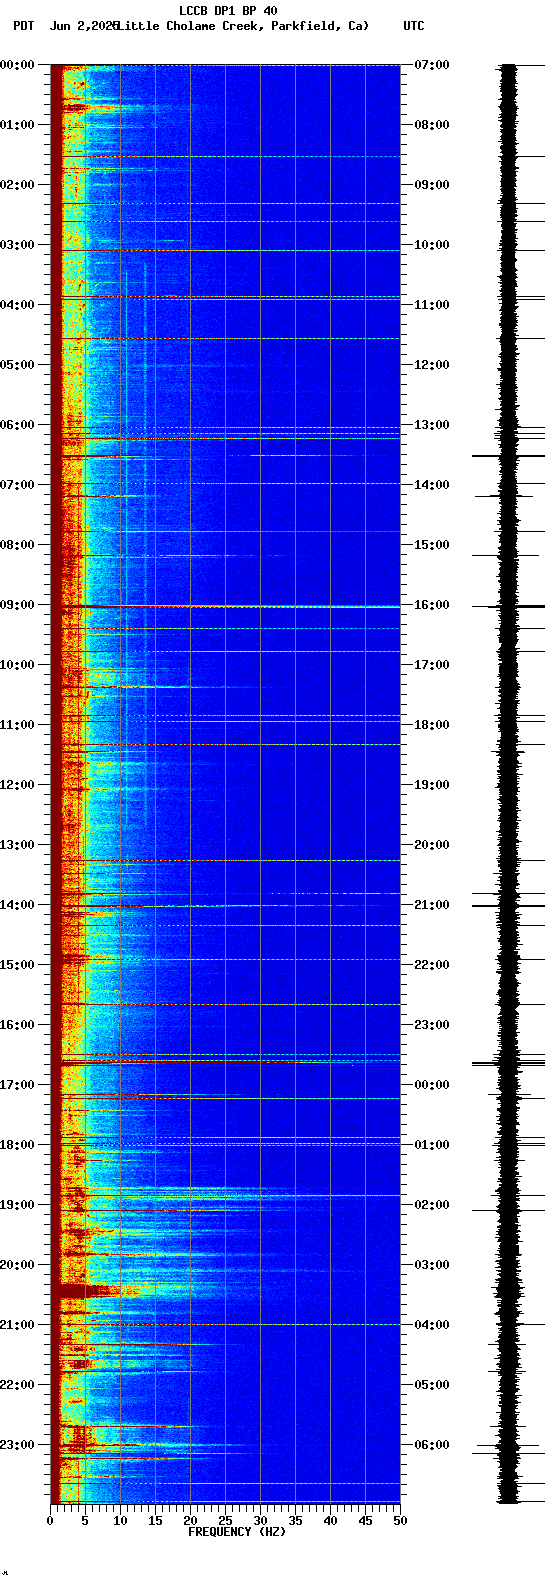Click the 01:00 label on PDT axis
552x1584 pixels.
click(17, 125)
